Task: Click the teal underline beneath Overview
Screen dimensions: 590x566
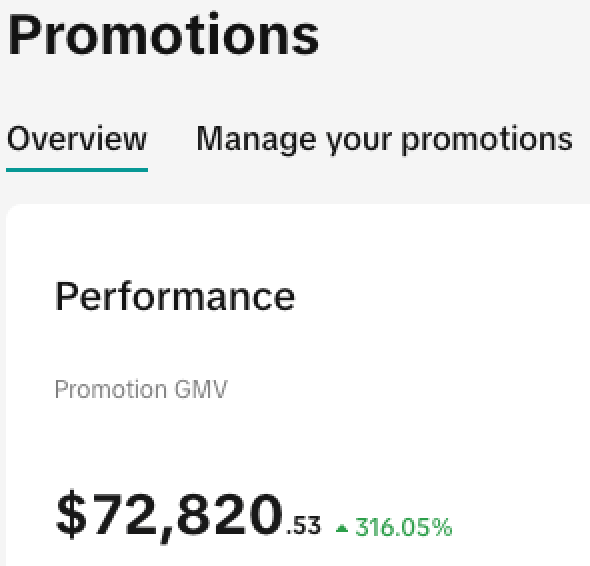Action: 77,170
